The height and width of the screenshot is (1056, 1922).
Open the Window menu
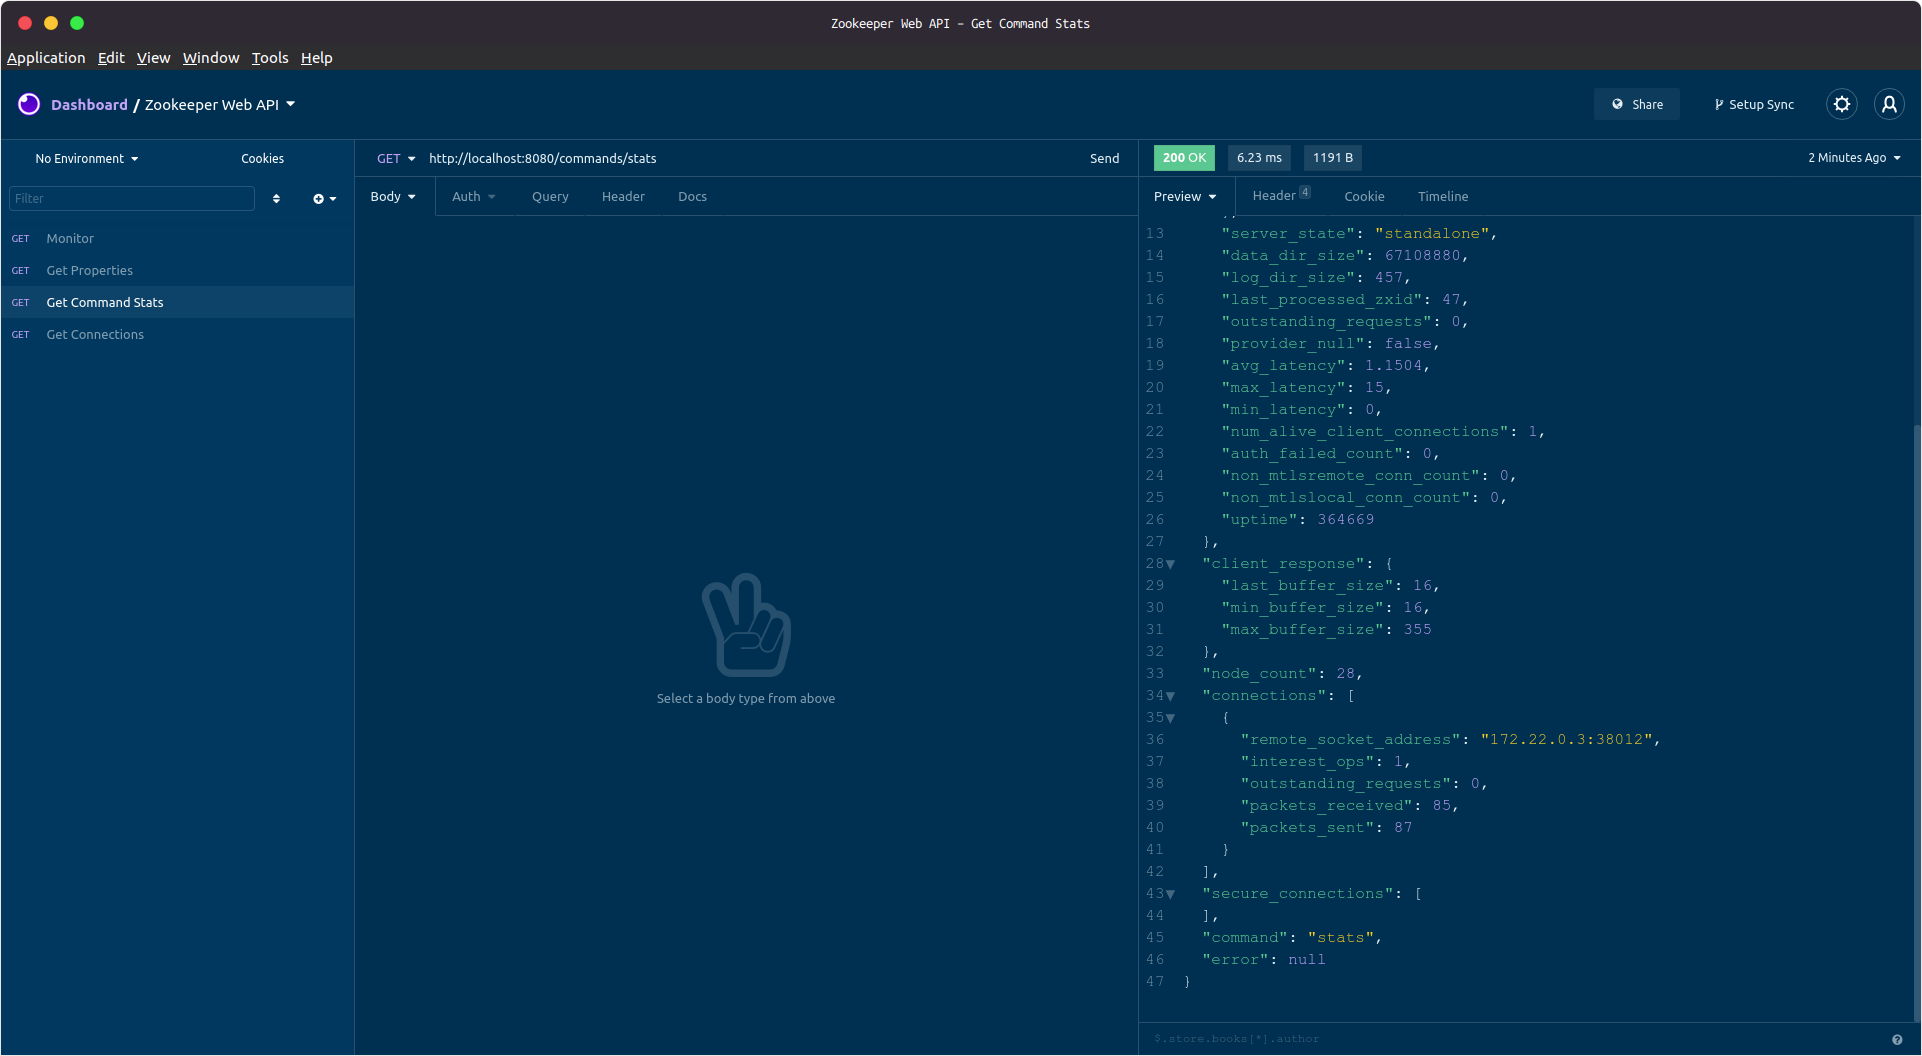tap(211, 58)
